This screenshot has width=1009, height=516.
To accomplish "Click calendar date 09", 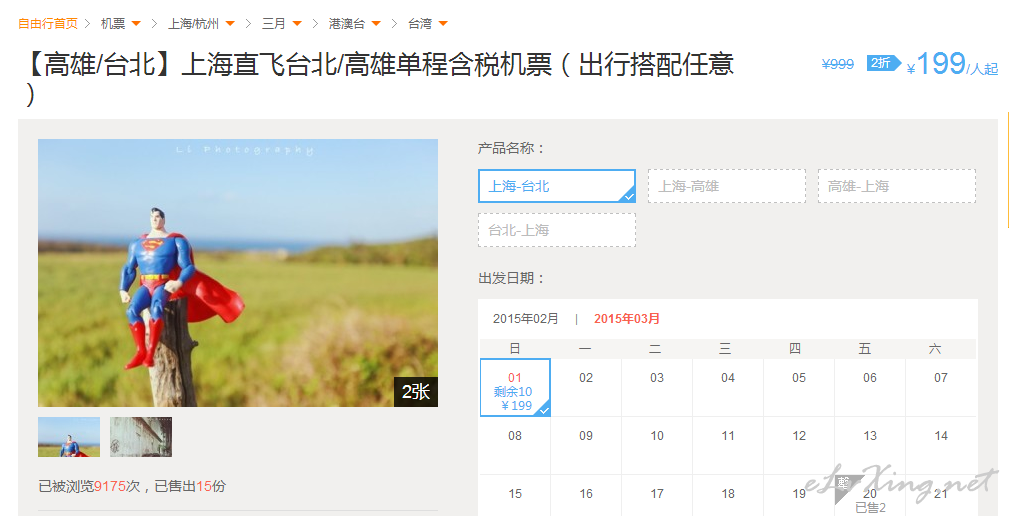I will [586, 445].
